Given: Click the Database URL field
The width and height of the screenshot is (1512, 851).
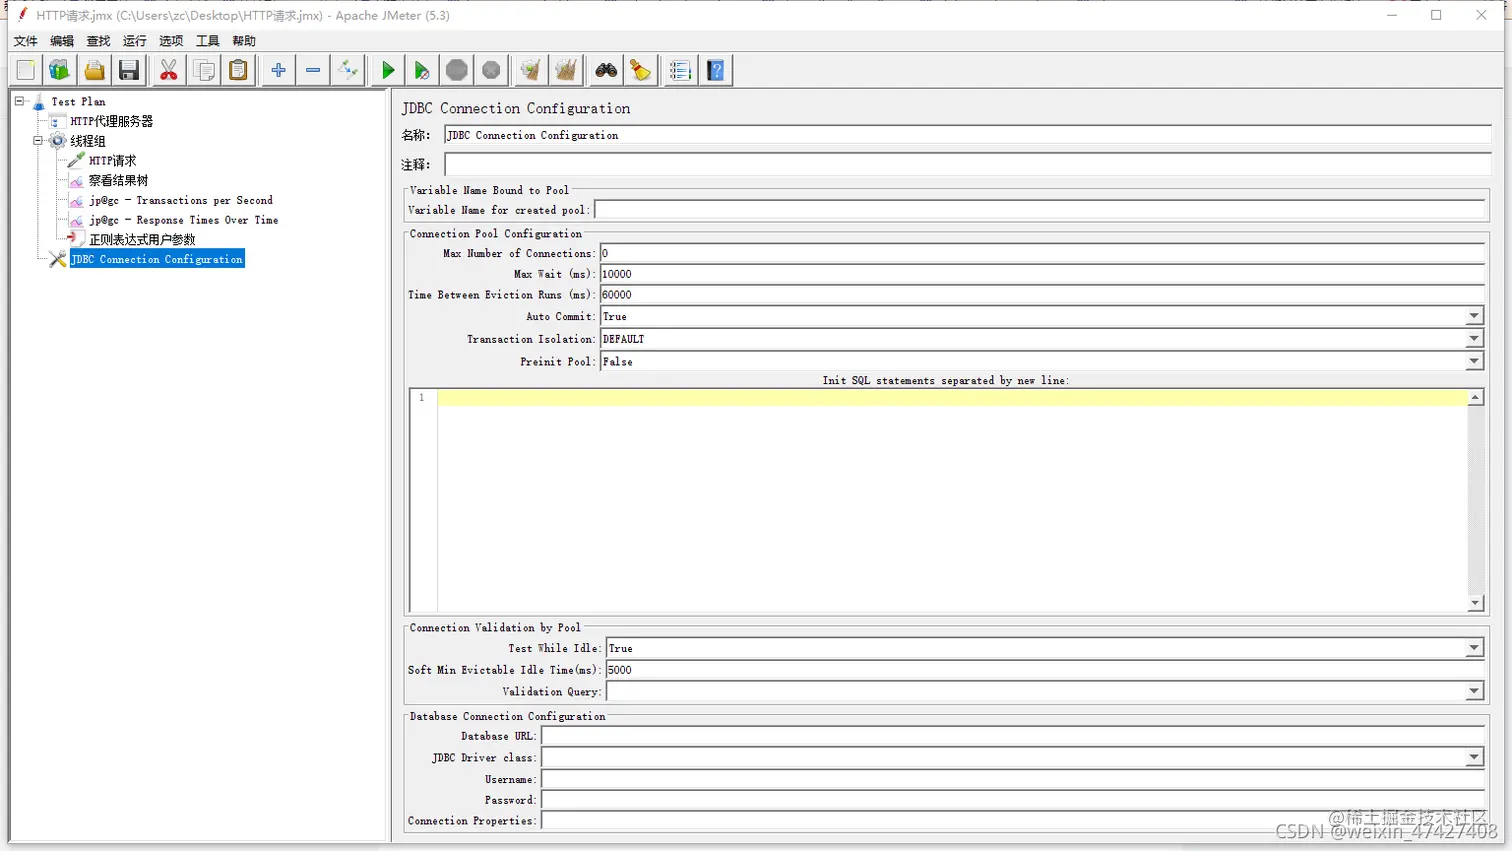Looking at the screenshot, I should click(x=1012, y=736).
